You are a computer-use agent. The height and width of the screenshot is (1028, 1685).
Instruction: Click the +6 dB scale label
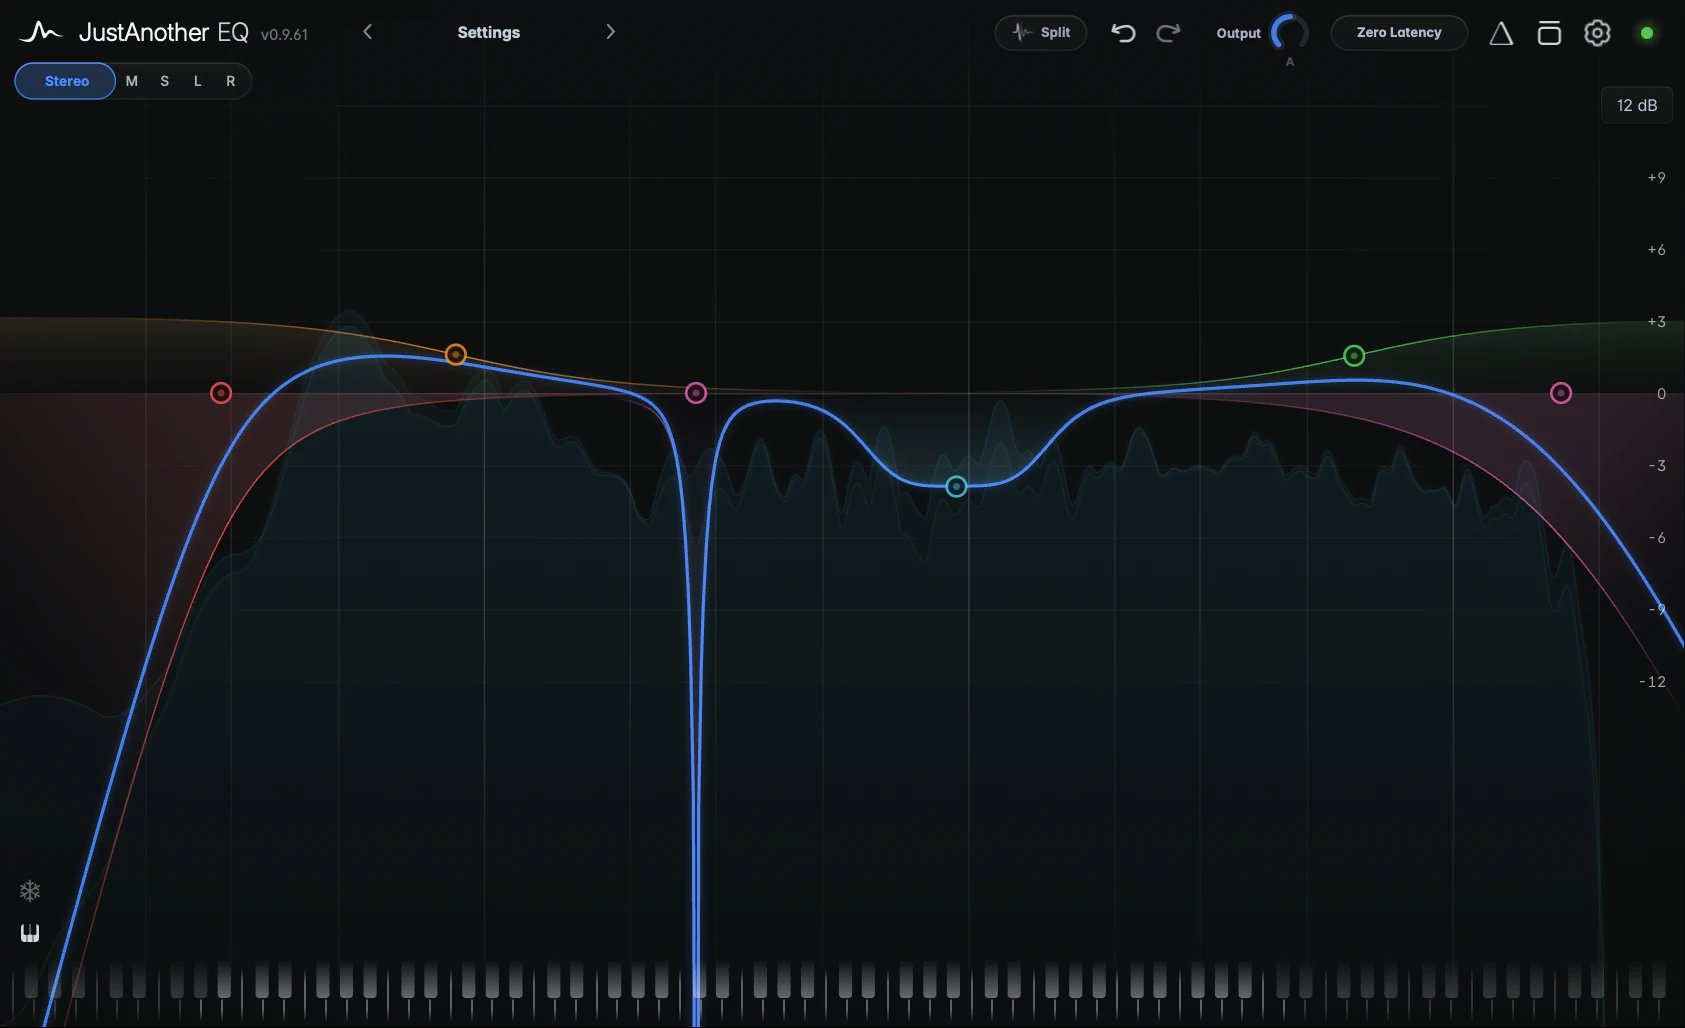tap(1656, 249)
